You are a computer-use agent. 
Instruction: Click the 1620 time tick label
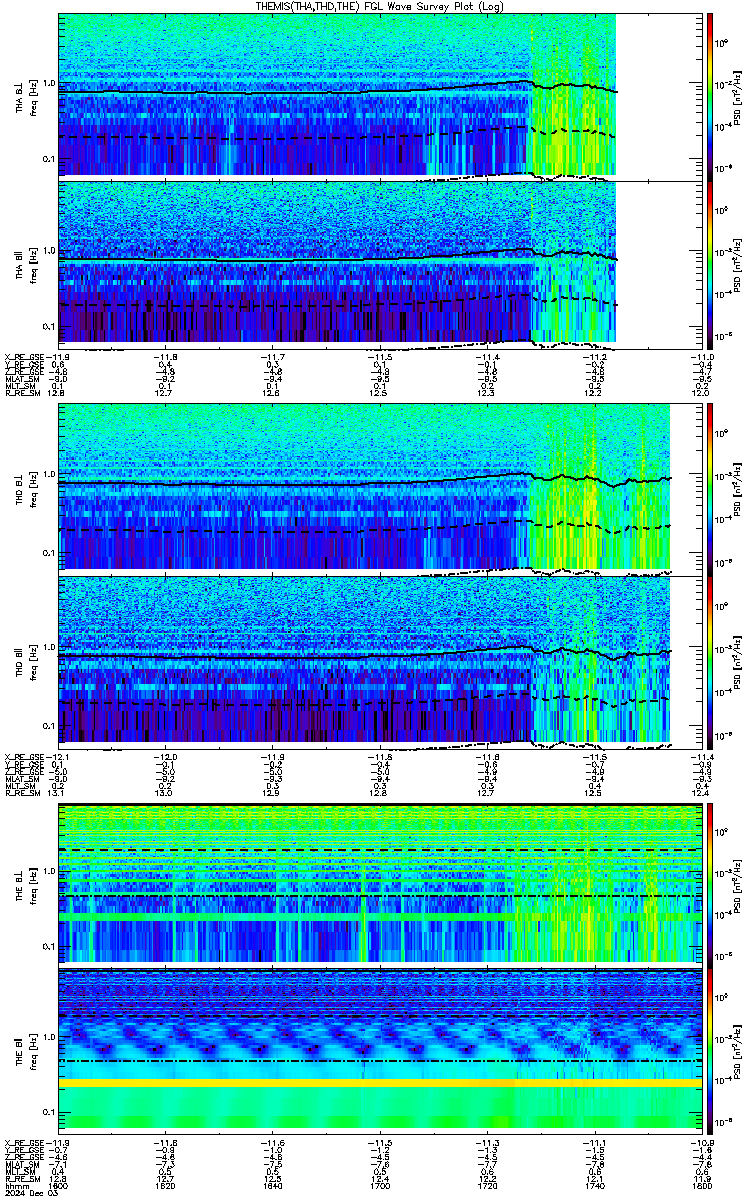[x=166, y=1187]
